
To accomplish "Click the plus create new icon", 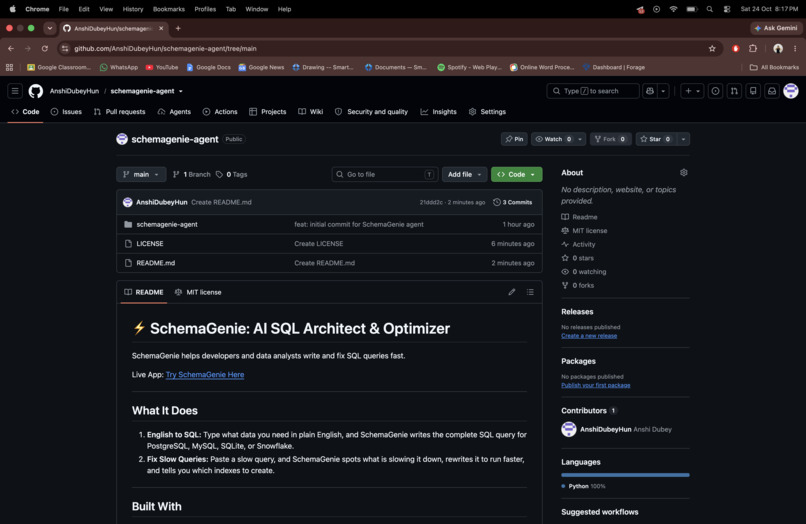I will pyautogui.click(x=688, y=91).
